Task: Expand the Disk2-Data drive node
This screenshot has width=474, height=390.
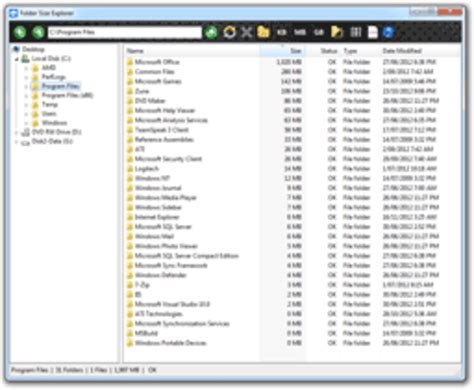Action: (x=17, y=142)
